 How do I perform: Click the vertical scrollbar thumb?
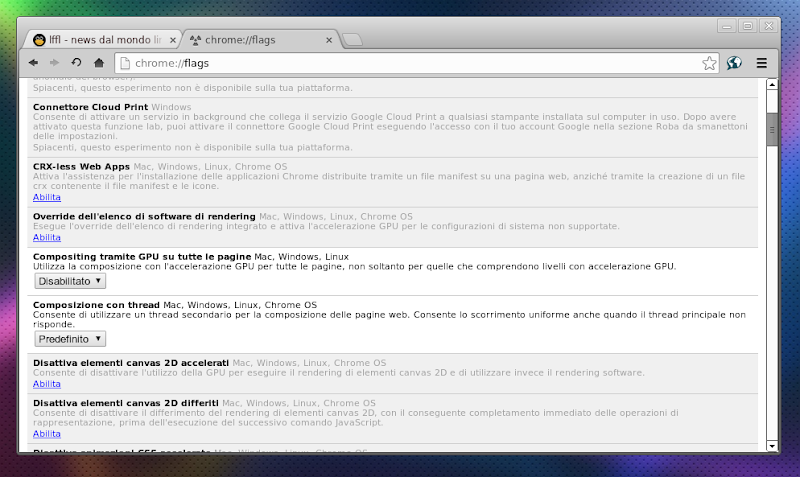(772, 129)
